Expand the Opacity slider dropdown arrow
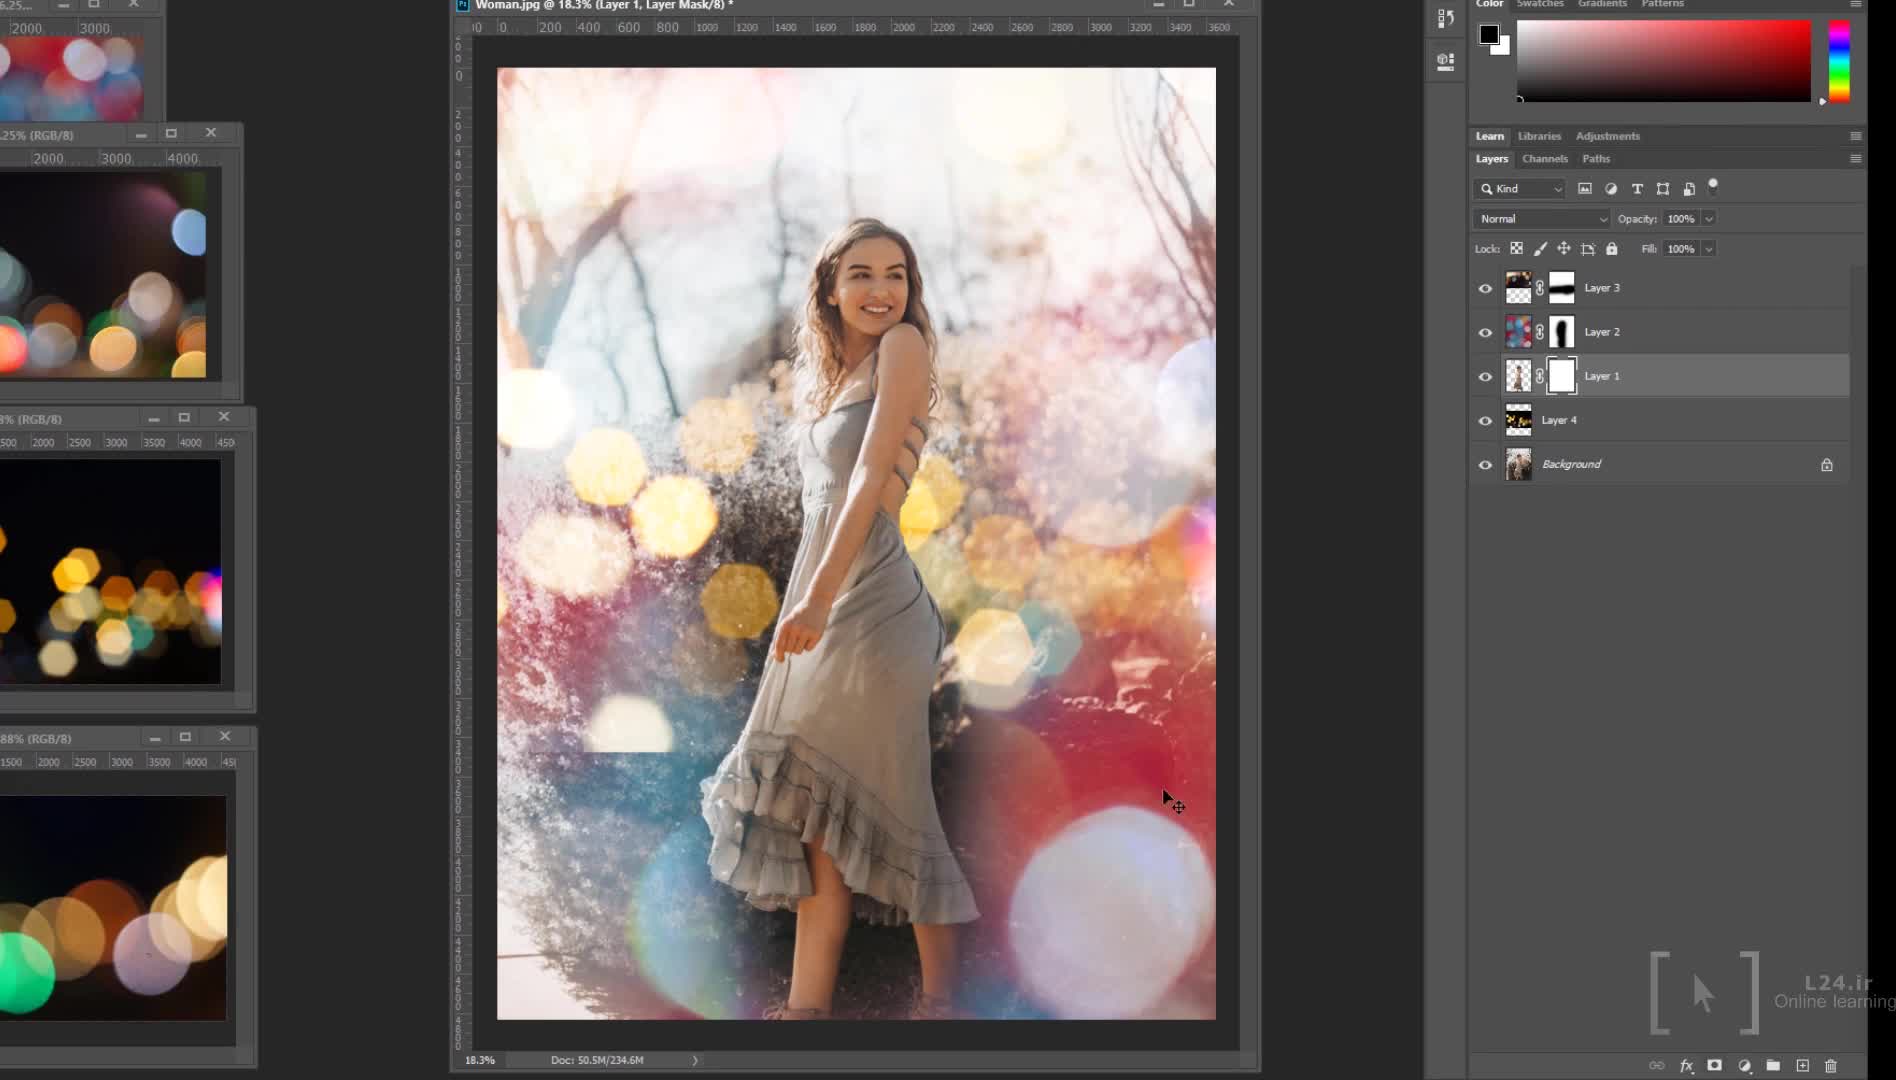The width and height of the screenshot is (1896, 1080). coord(1709,219)
